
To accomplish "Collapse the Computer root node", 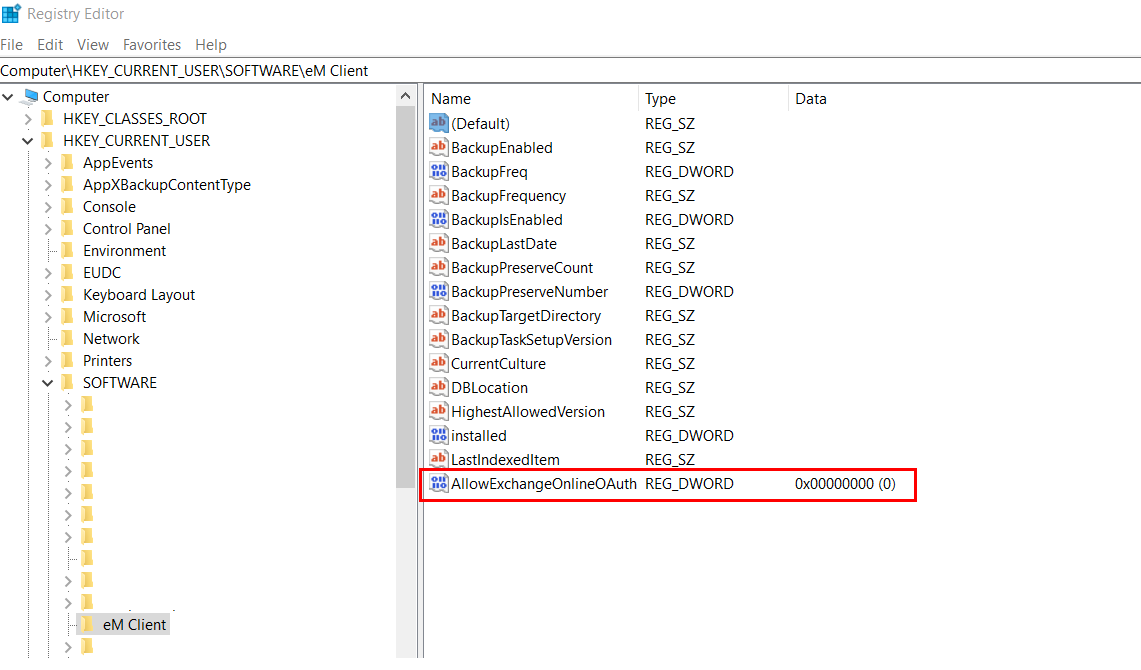I will [8, 97].
